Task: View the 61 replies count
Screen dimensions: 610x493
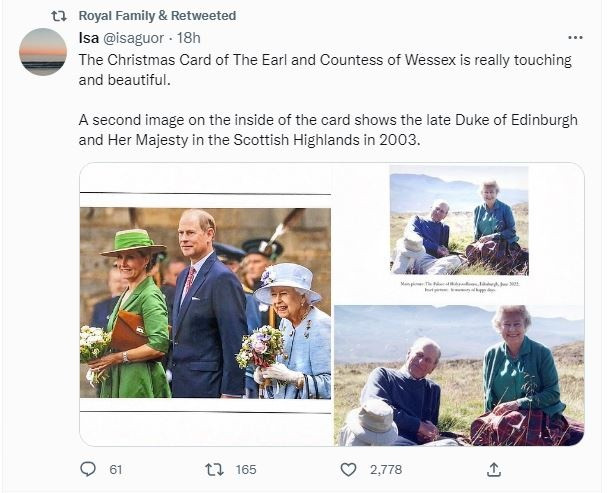Action: (x=115, y=469)
